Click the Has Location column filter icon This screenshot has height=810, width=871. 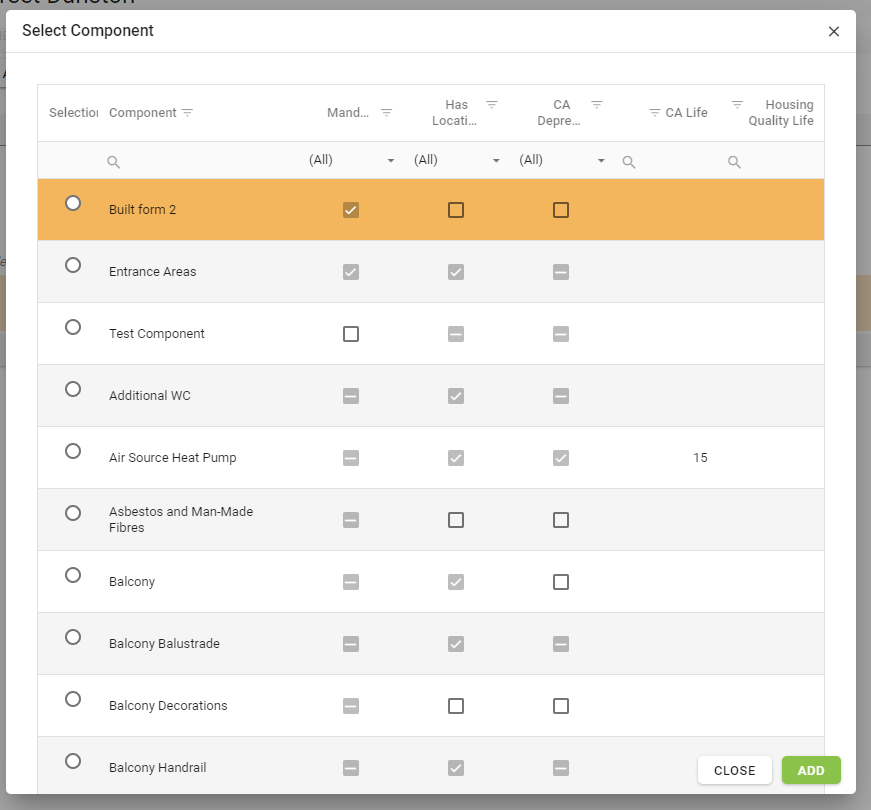pyautogui.click(x=491, y=105)
